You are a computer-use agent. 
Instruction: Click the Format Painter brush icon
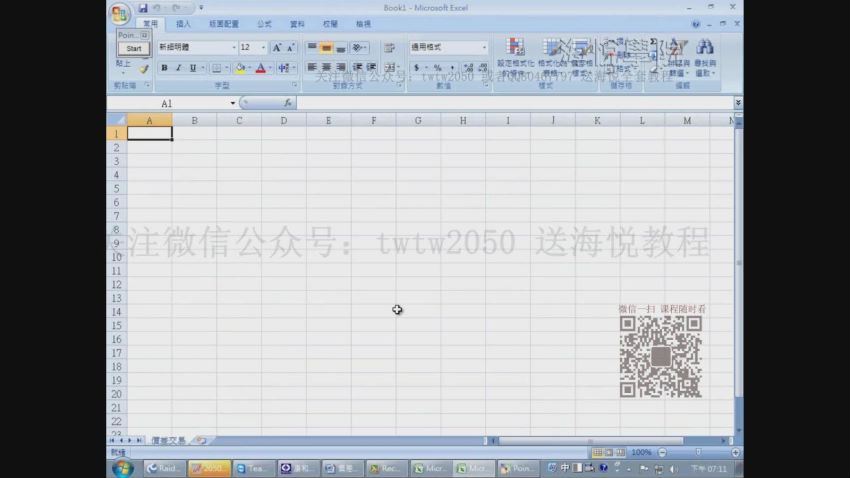pyautogui.click(x=144, y=69)
